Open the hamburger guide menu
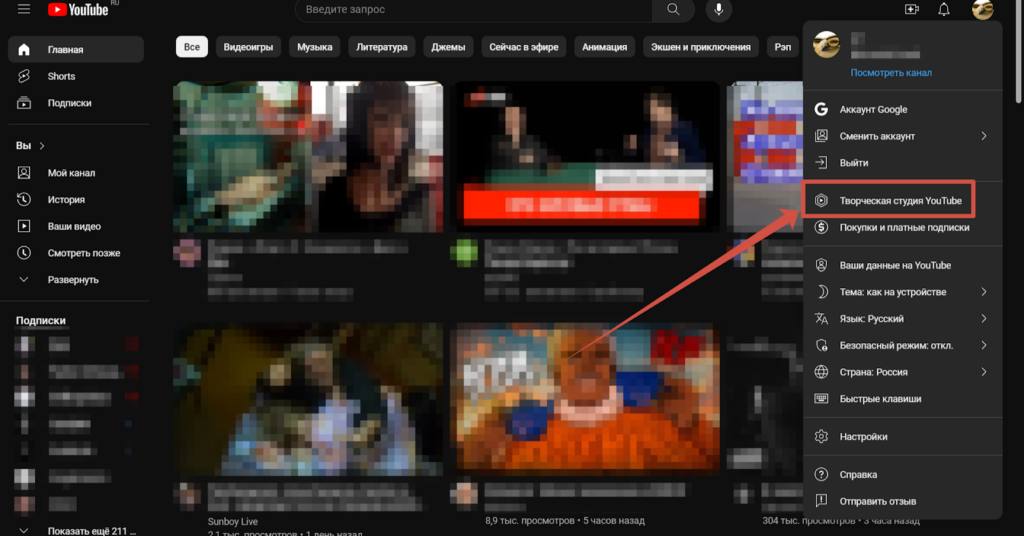Image resolution: width=1024 pixels, height=536 pixels. (x=24, y=9)
